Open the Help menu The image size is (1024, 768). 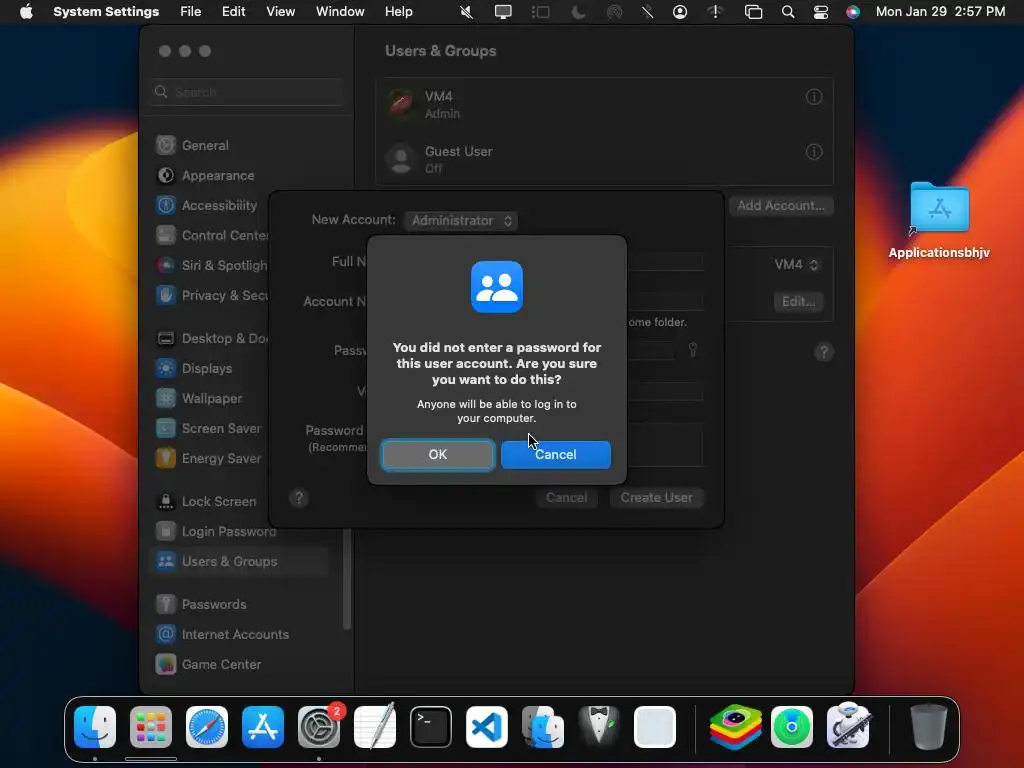[398, 12]
